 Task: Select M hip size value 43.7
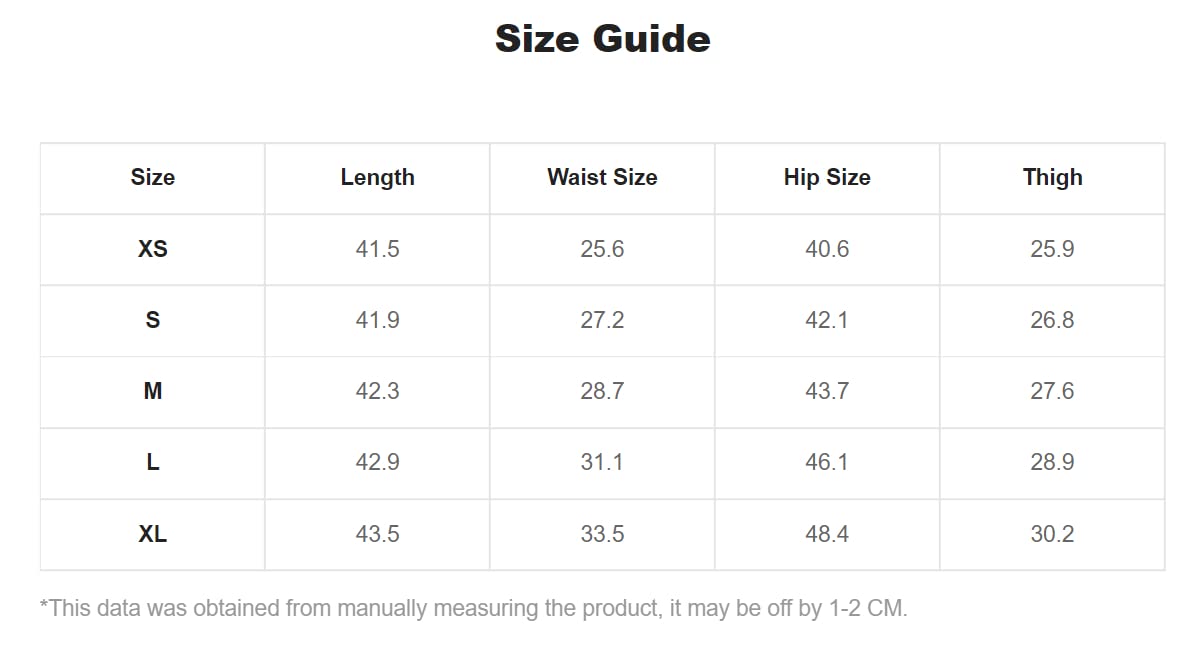tap(827, 391)
